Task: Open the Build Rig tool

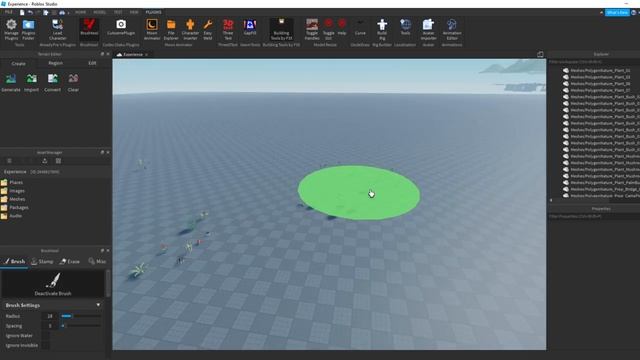Action: tap(382, 29)
